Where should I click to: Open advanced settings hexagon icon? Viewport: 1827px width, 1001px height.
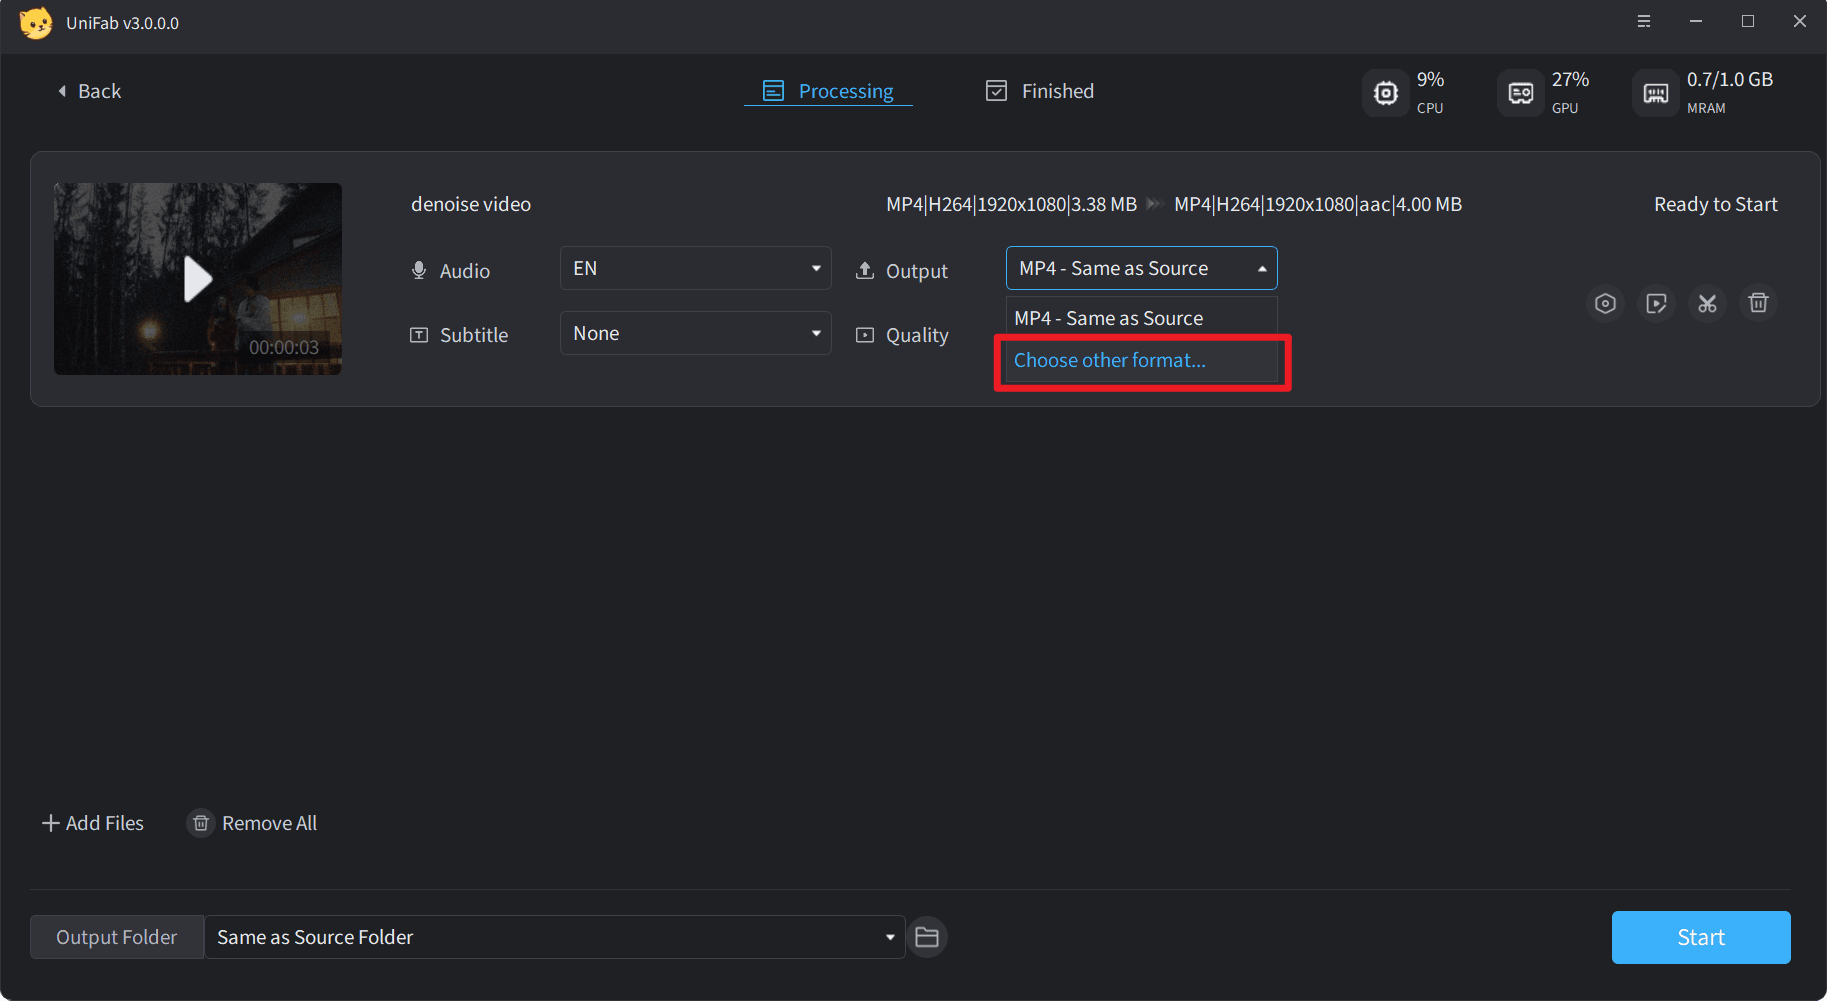coord(1605,303)
